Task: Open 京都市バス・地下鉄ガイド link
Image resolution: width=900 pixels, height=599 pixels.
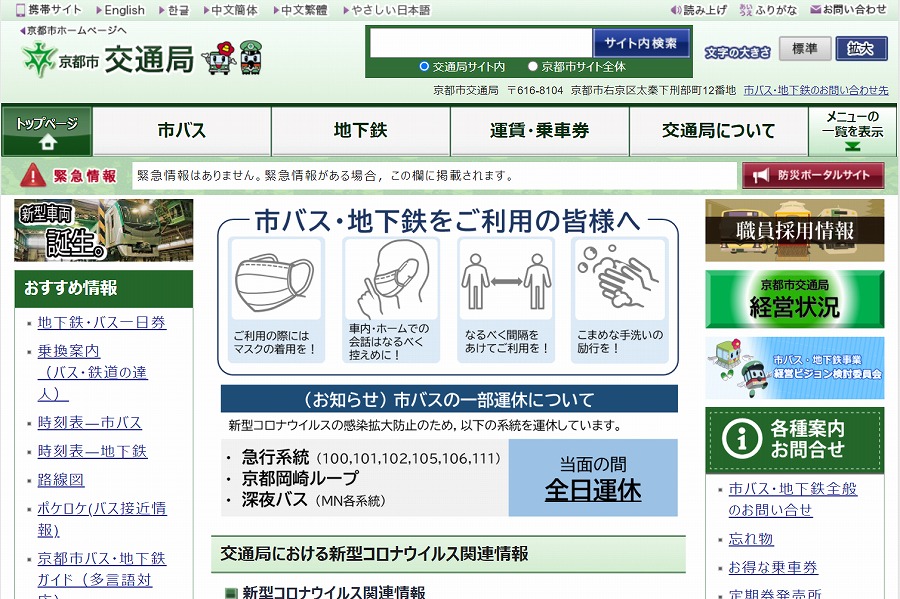Action: (x=102, y=575)
